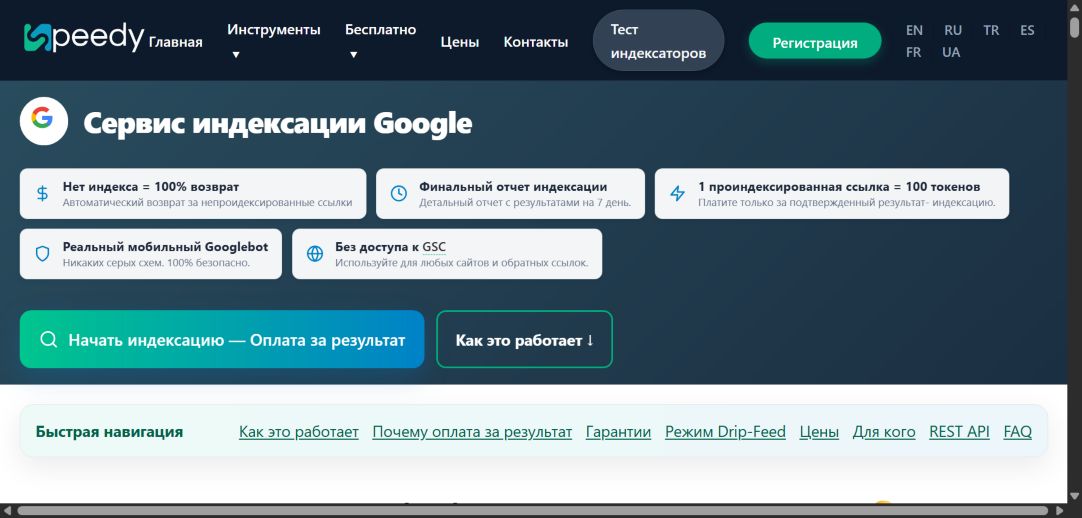Open the Контакты page
This screenshot has height=518, width=1082.
[x=536, y=42]
